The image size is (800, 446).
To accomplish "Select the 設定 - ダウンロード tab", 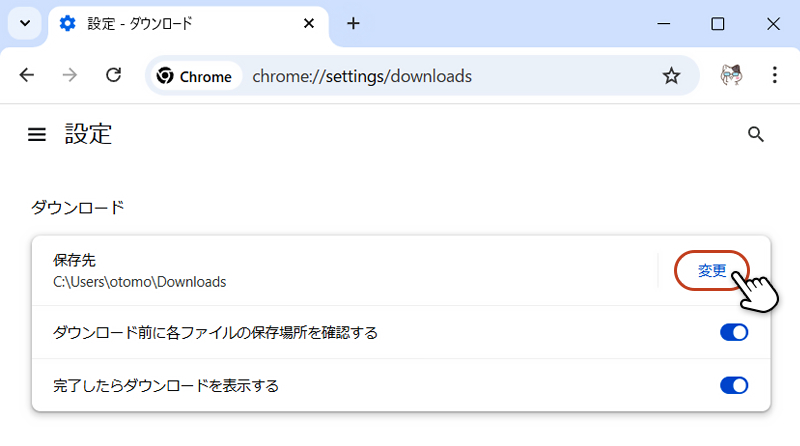I will [x=188, y=24].
